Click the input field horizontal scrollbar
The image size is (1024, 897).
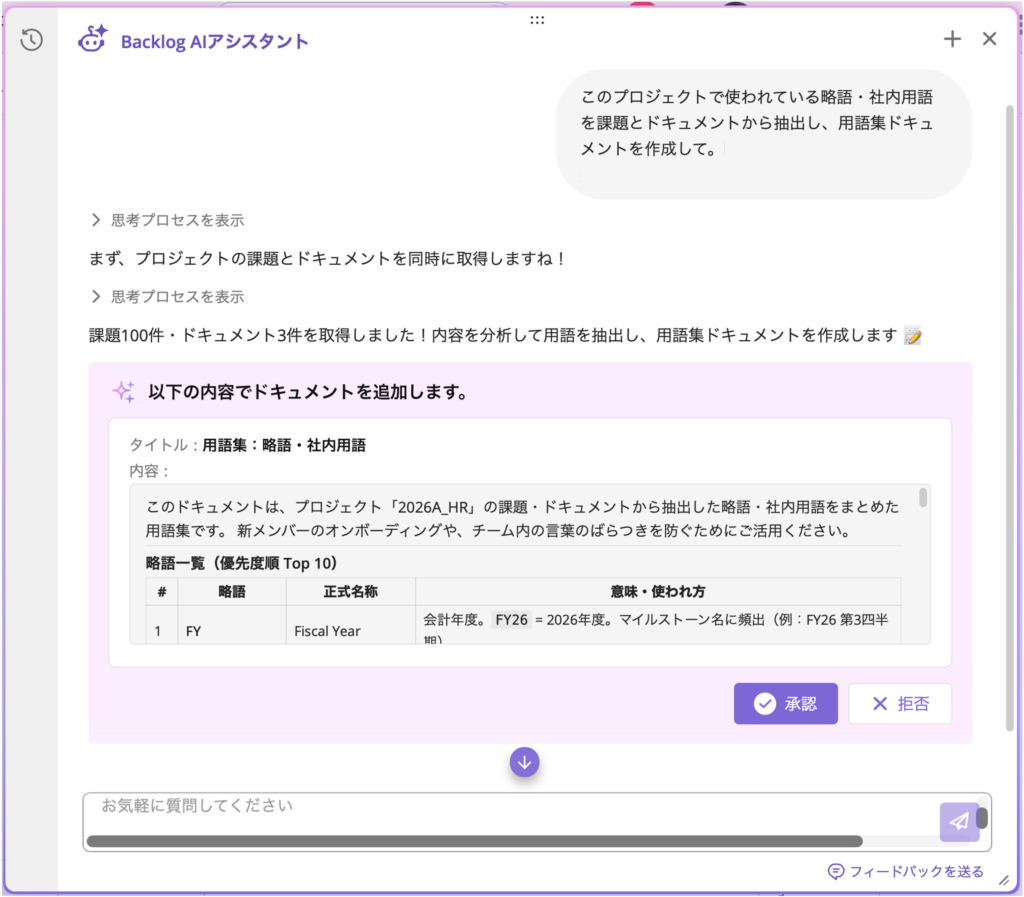coord(475,841)
